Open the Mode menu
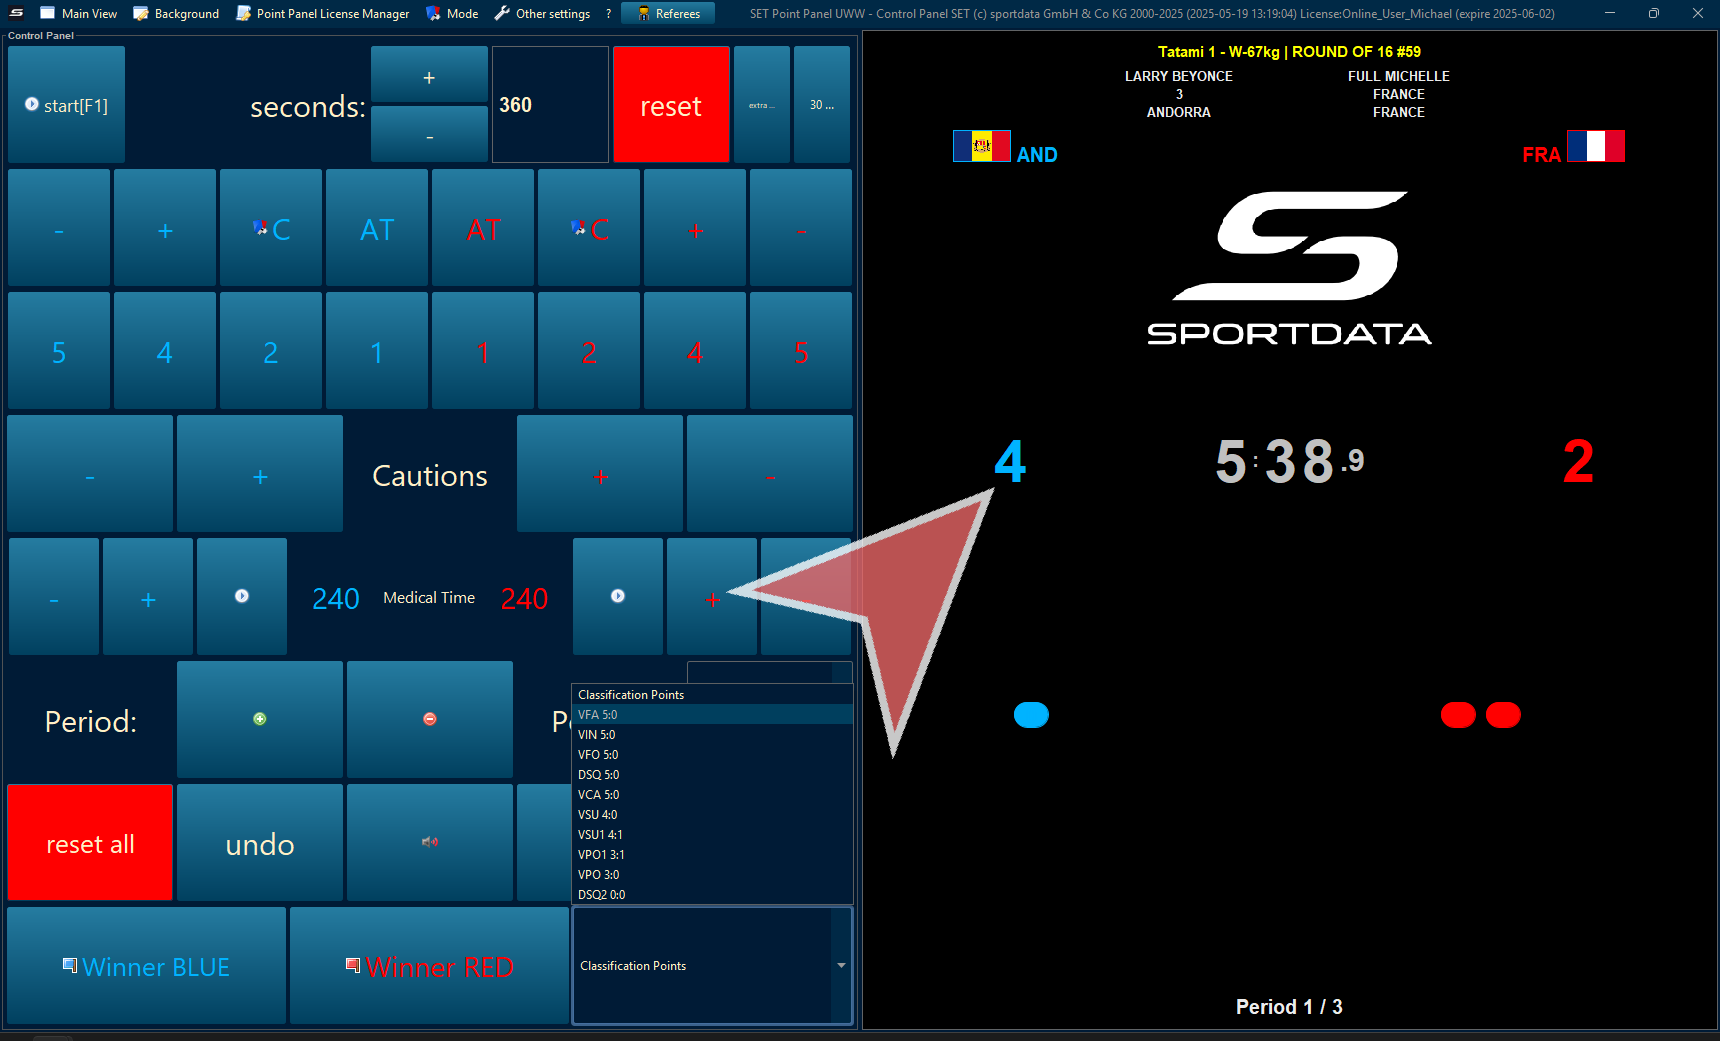 [452, 14]
